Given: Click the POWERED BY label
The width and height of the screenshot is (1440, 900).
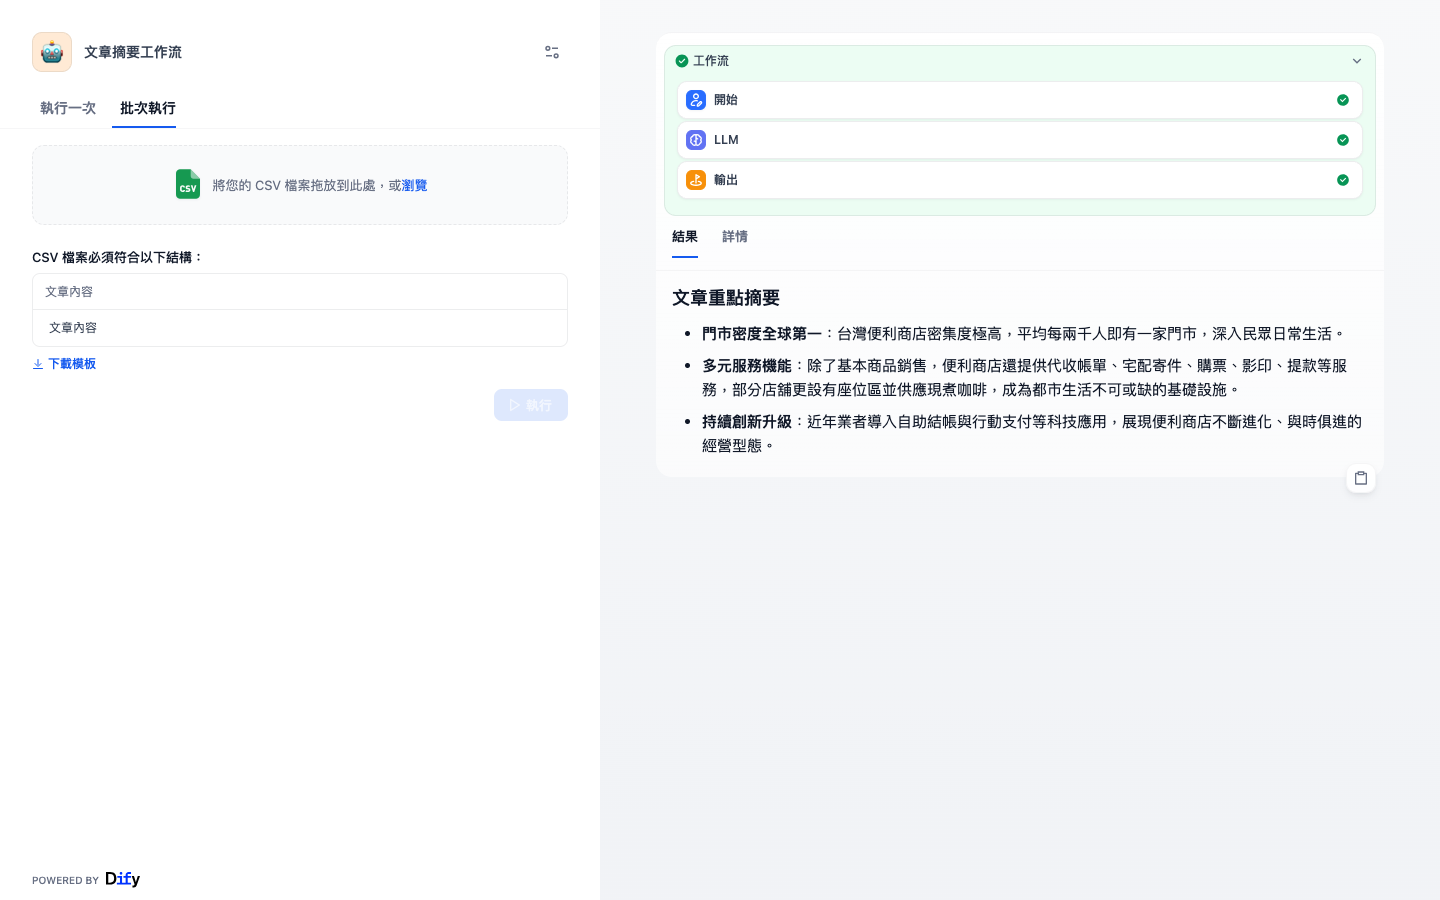Looking at the screenshot, I should 65,880.
